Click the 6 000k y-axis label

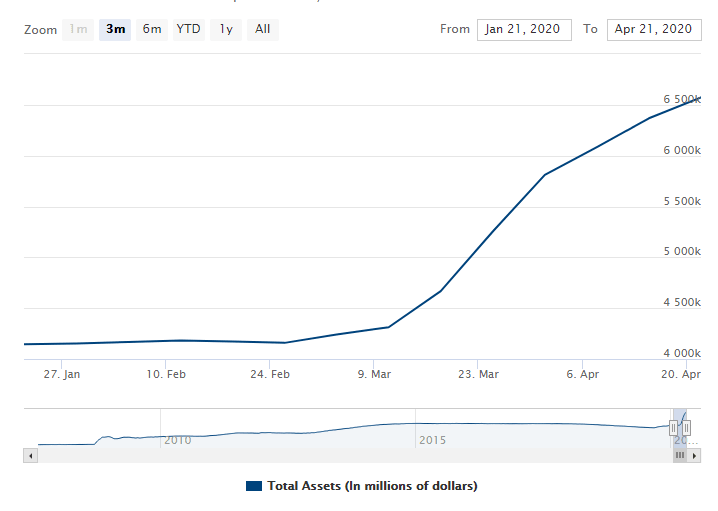coord(682,150)
